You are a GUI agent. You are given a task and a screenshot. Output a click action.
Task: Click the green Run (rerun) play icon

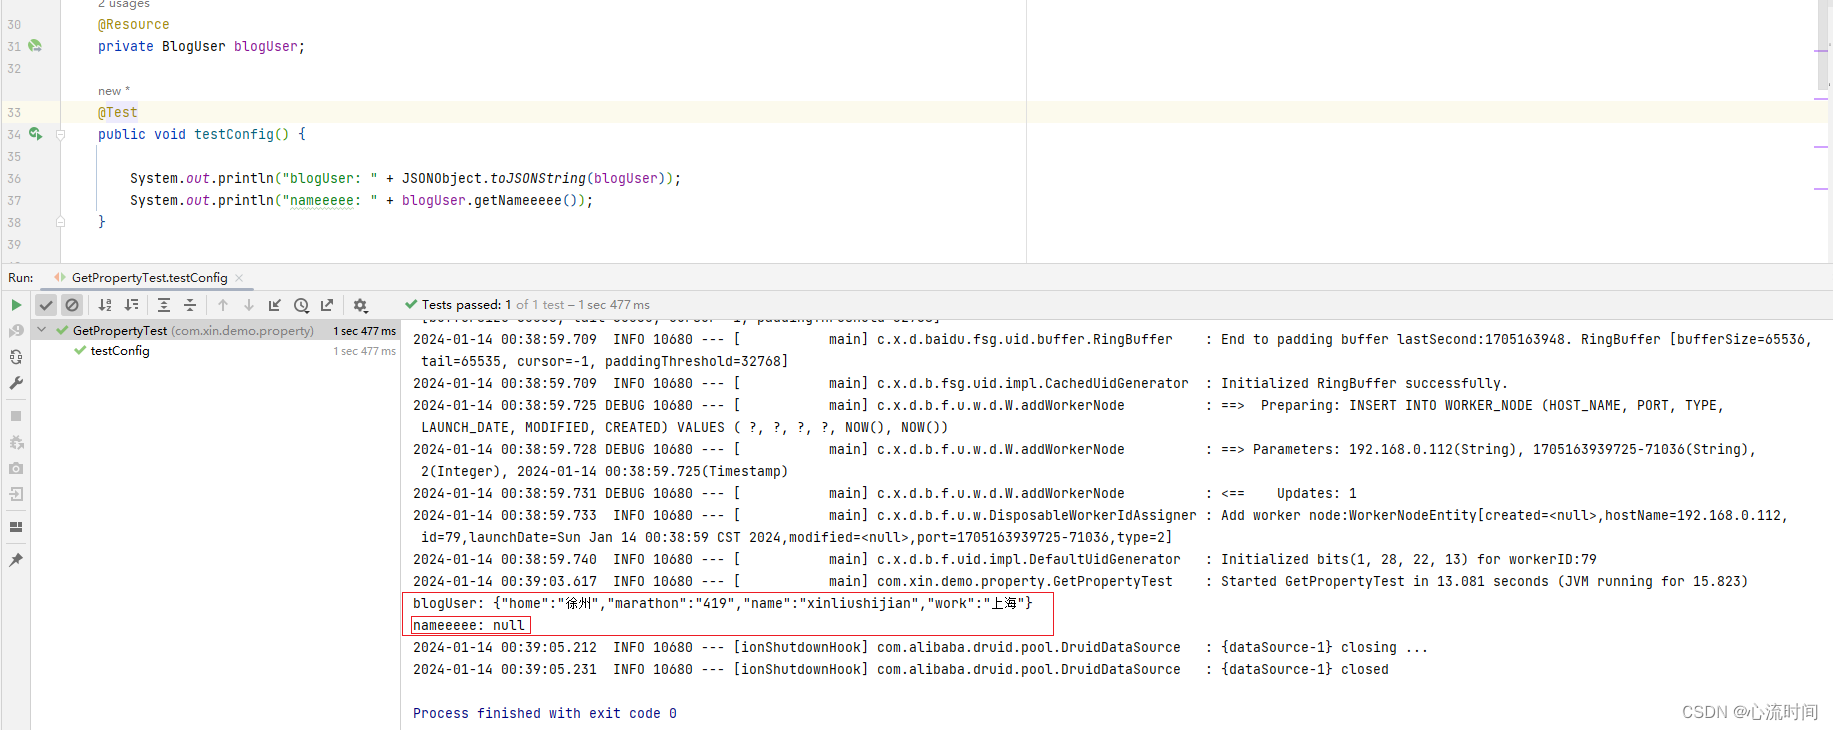point(16,305)
